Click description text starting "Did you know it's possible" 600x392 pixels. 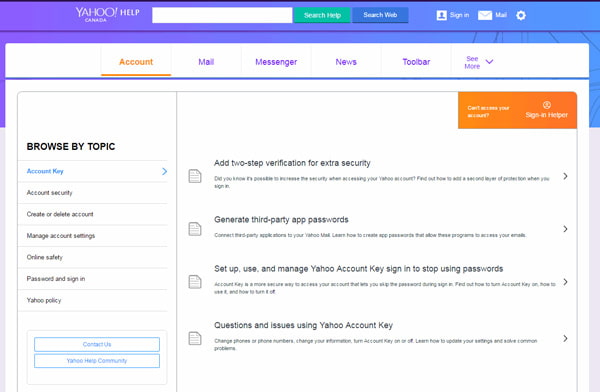point(382,182)
